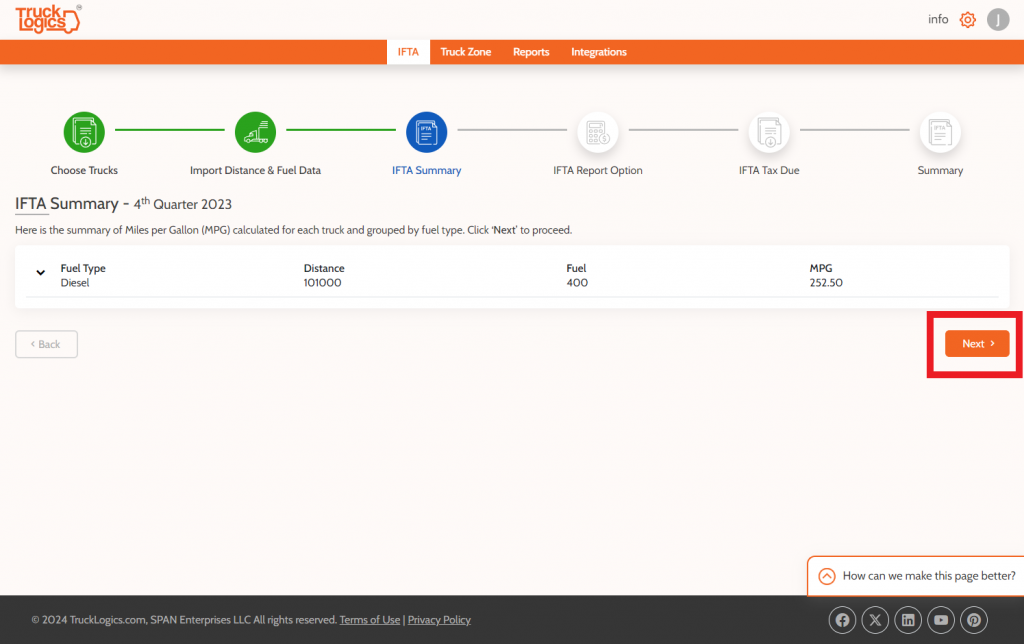Click the IFTA Report Option step icon
The height and width of the screenshot is (644, 1024).
(x=598, y=132)
